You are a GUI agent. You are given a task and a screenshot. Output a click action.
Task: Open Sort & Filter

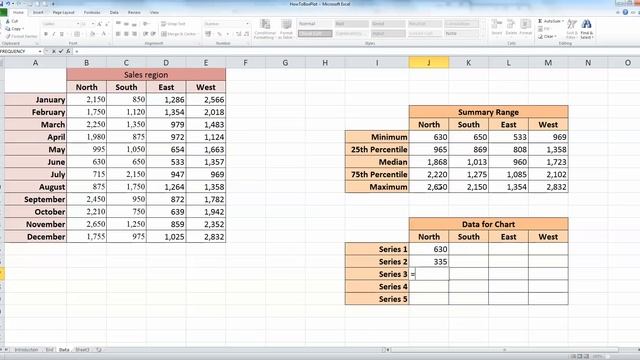(572, 29)
